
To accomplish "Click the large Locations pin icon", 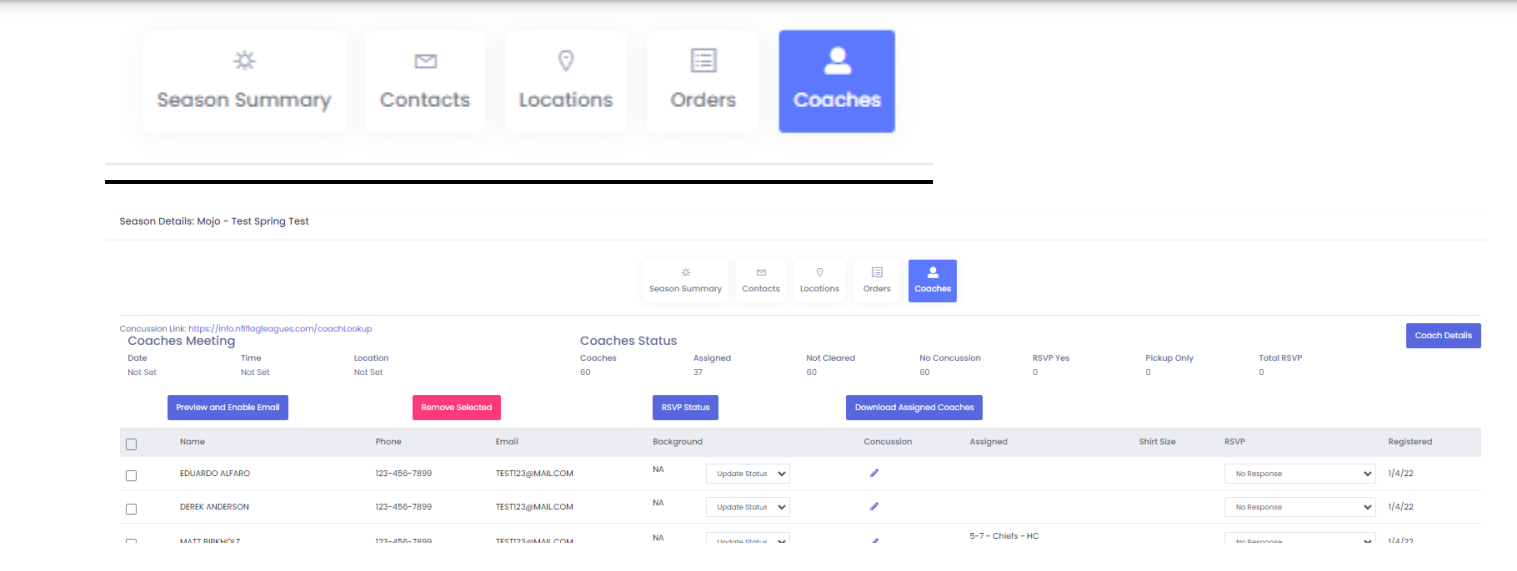I will point(565,61).
